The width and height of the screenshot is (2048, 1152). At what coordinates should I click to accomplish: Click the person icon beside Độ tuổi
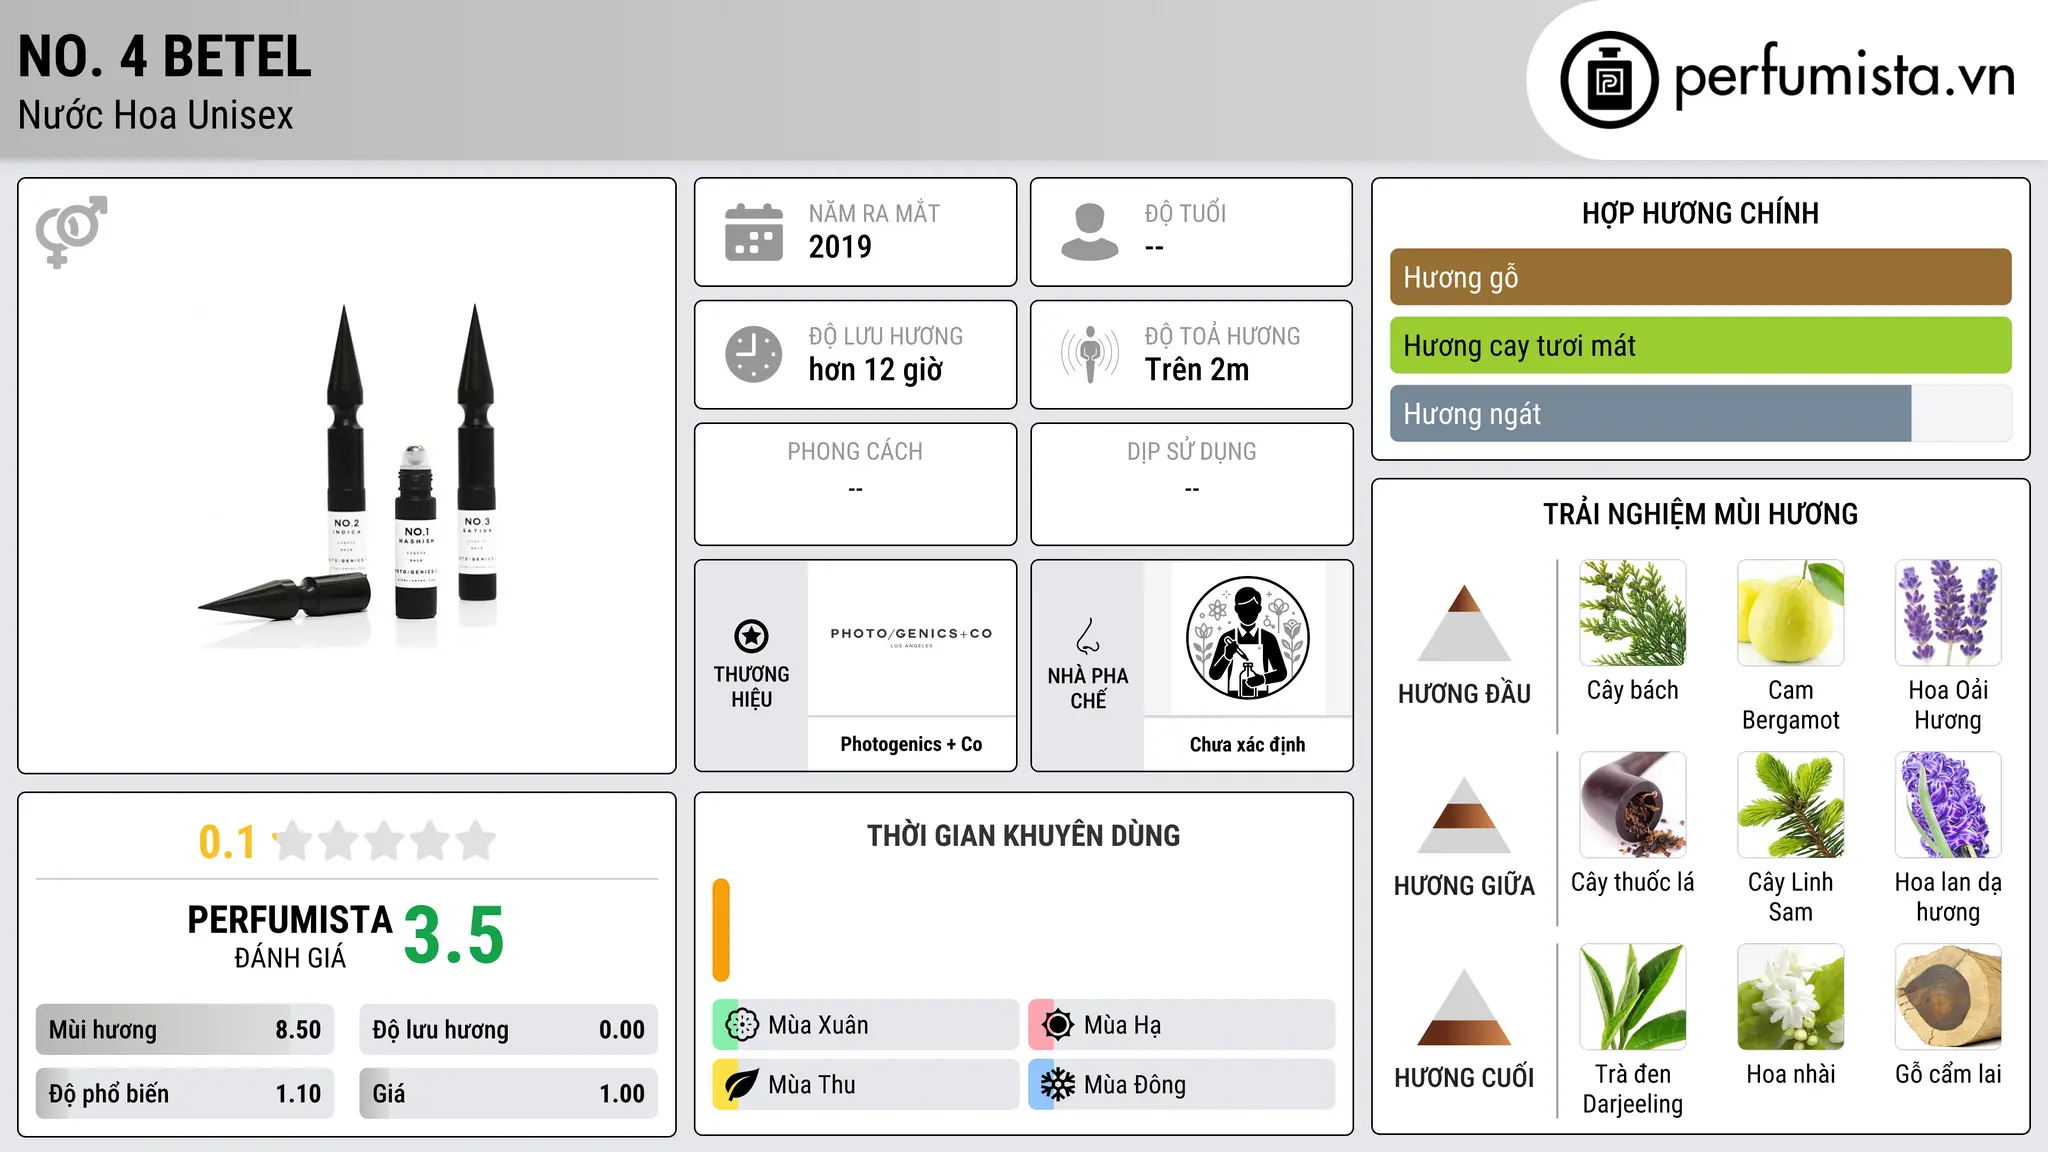[1089, 232]
